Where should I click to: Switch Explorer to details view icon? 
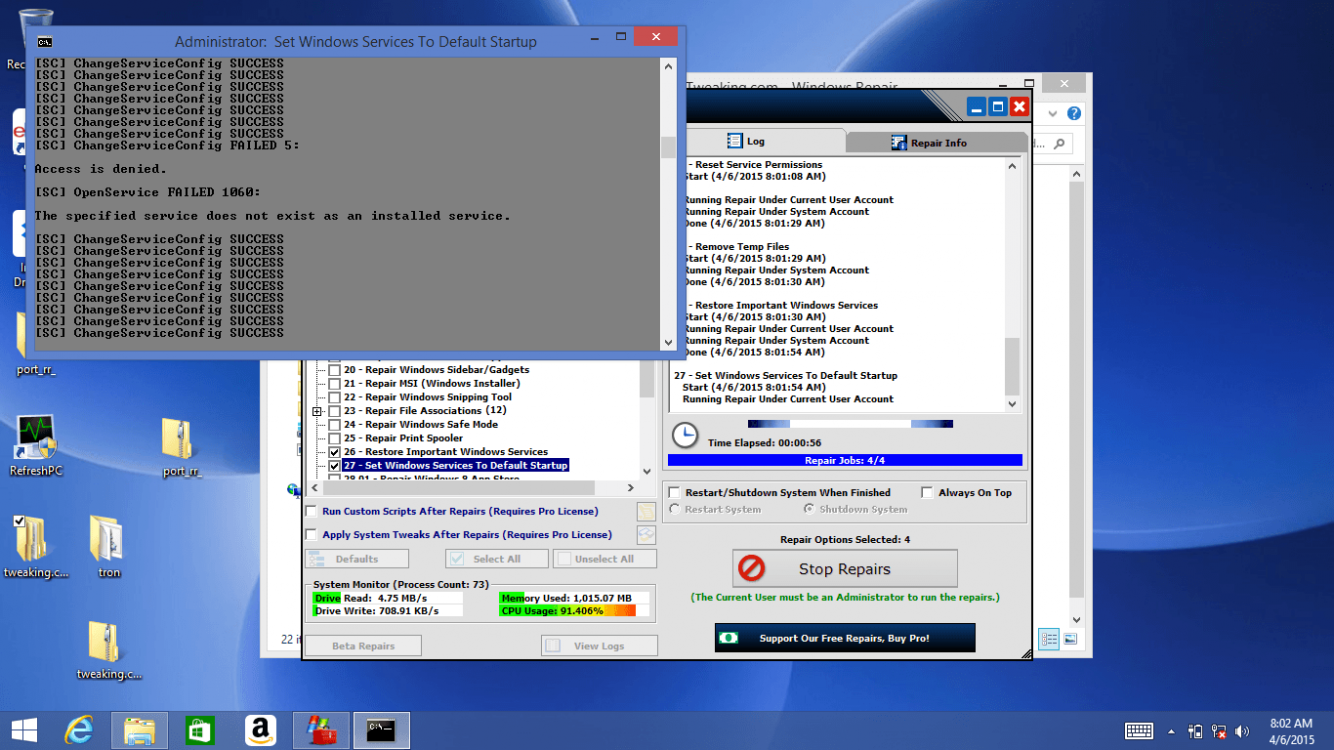pos(1048,639)
